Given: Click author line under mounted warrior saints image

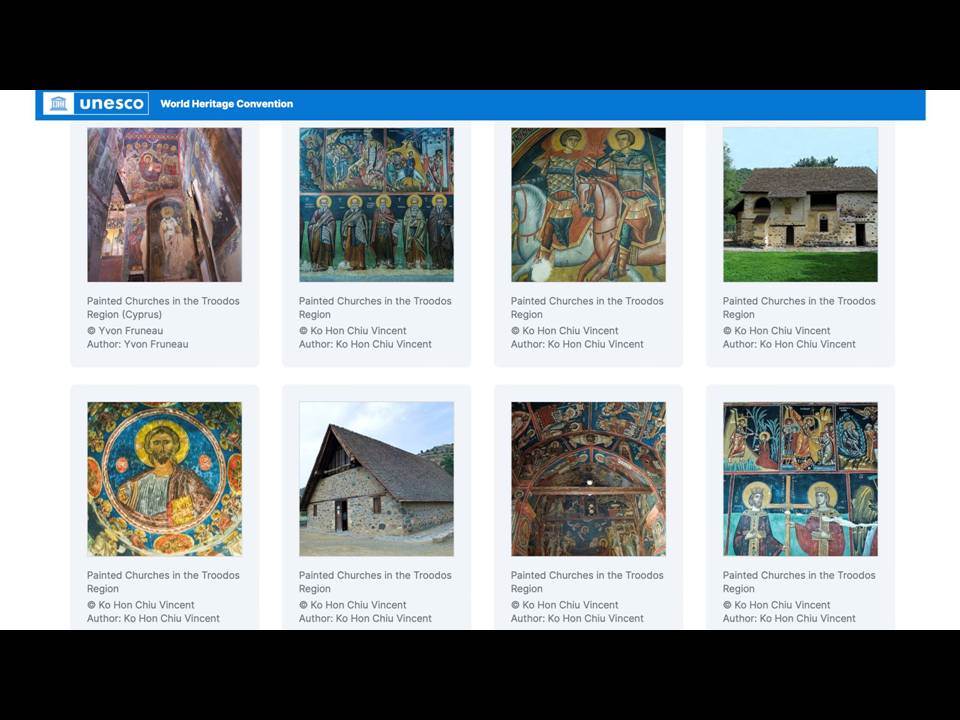Looking at the screenshot, I should pyautogui.click(x=577, y=344).
